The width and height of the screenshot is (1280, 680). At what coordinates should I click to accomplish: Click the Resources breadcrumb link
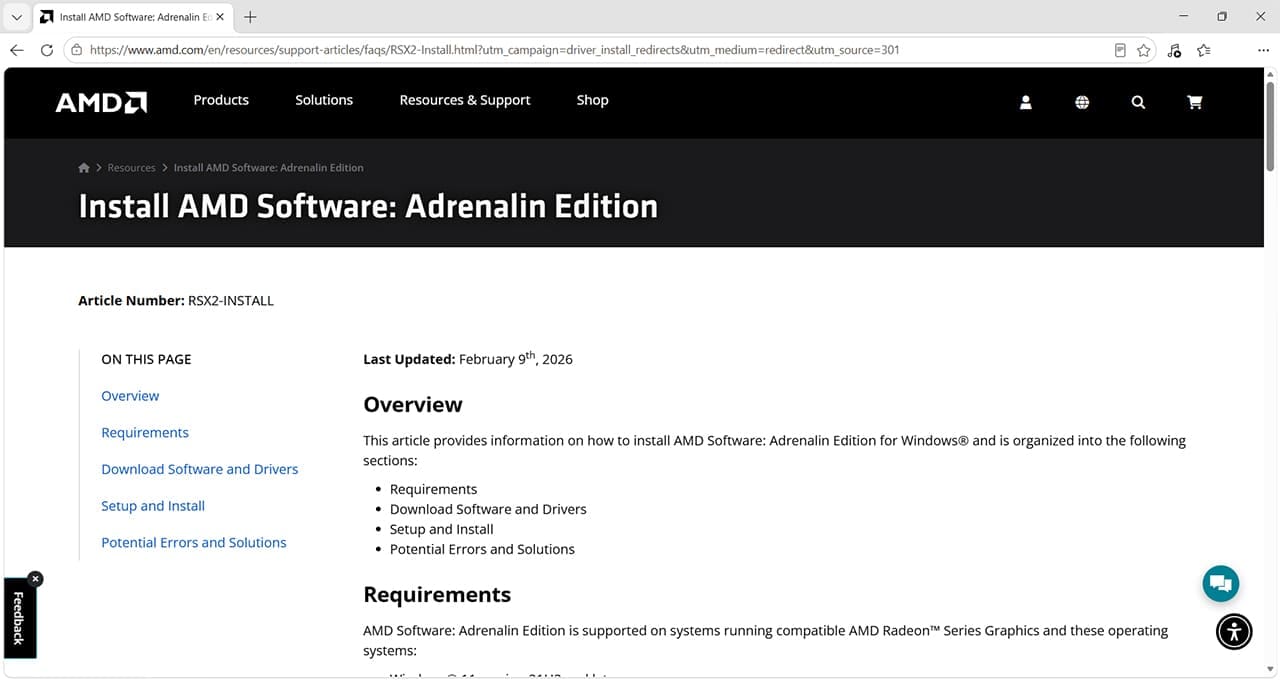pos(132,168)
